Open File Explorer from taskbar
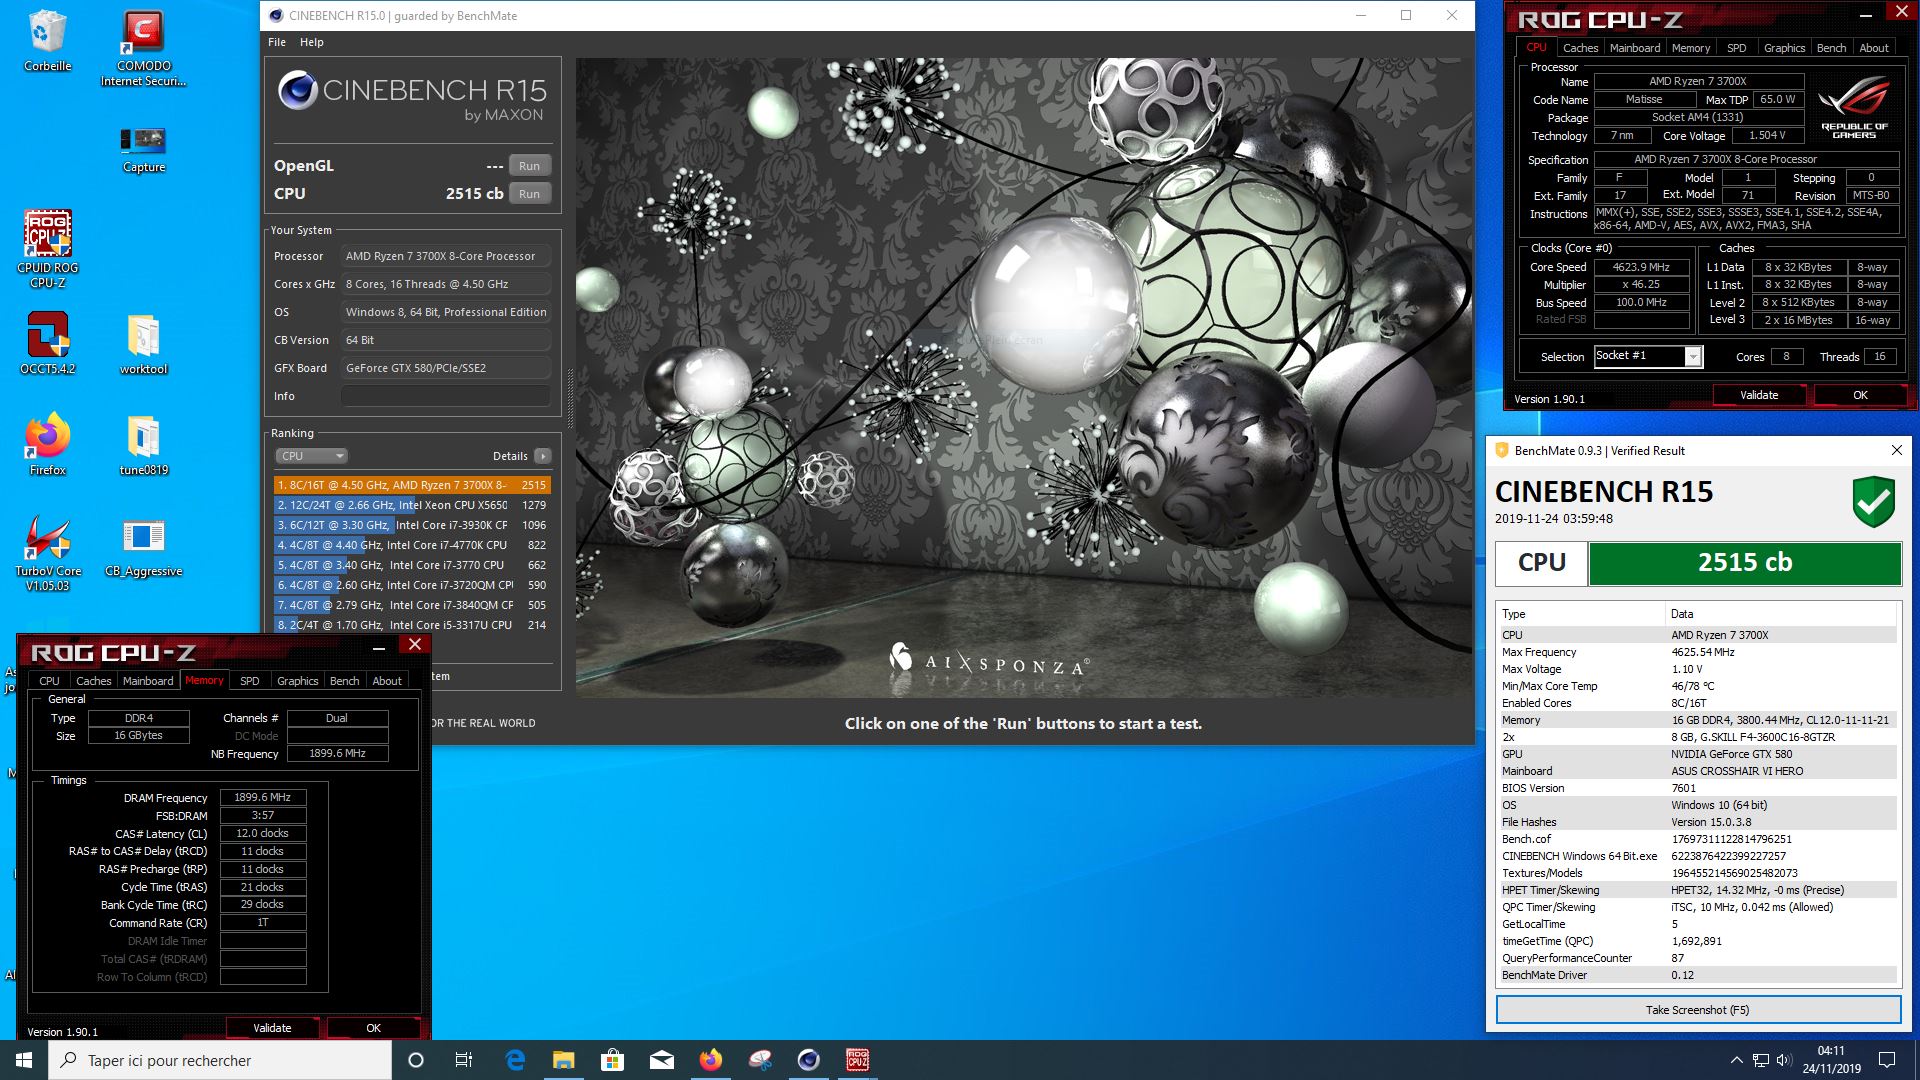 point(563,1060)
